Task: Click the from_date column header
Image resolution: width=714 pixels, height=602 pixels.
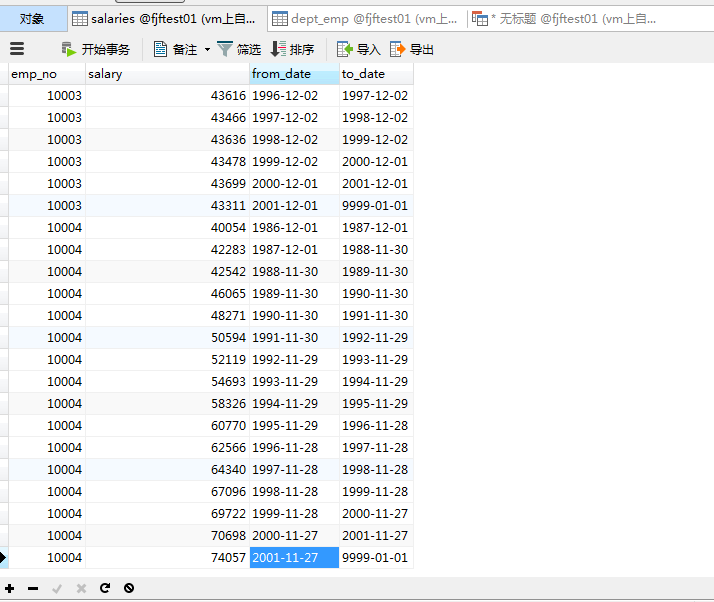Action: [x=294, y=74]
